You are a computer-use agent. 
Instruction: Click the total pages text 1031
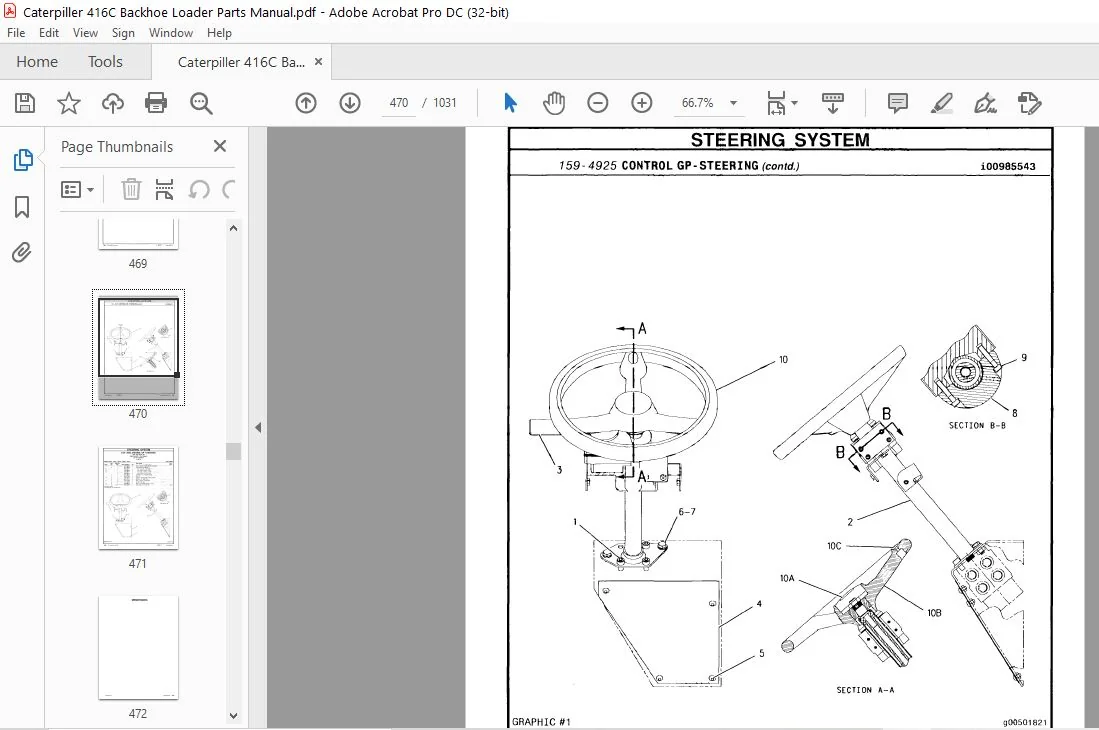click(x=444, y=103)
